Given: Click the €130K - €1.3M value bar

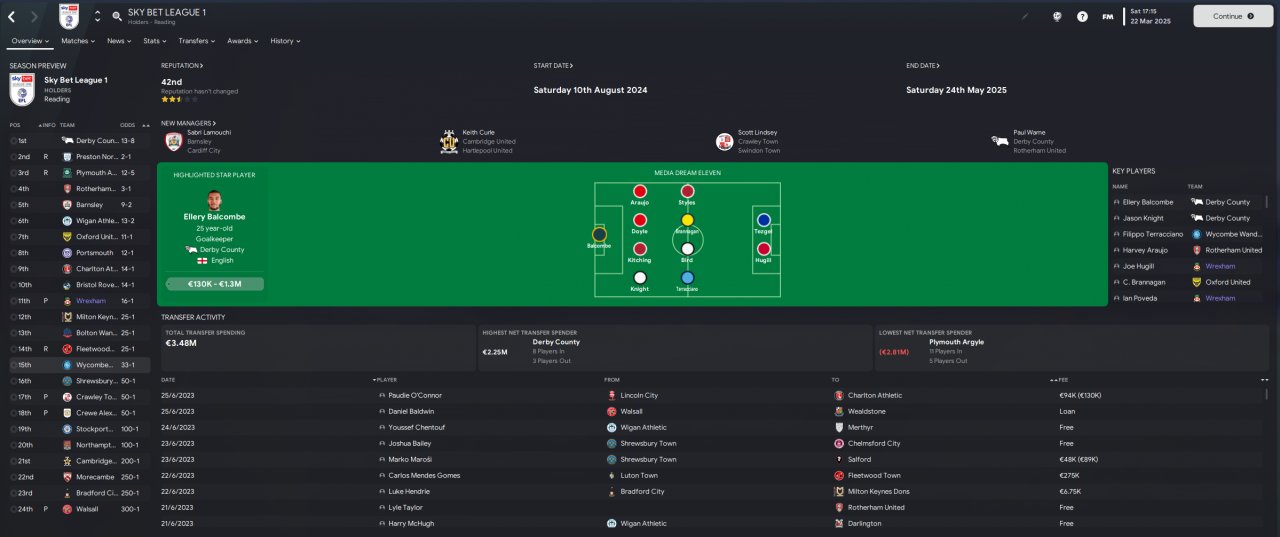Looking at the screenshot, I should point(215,284).
